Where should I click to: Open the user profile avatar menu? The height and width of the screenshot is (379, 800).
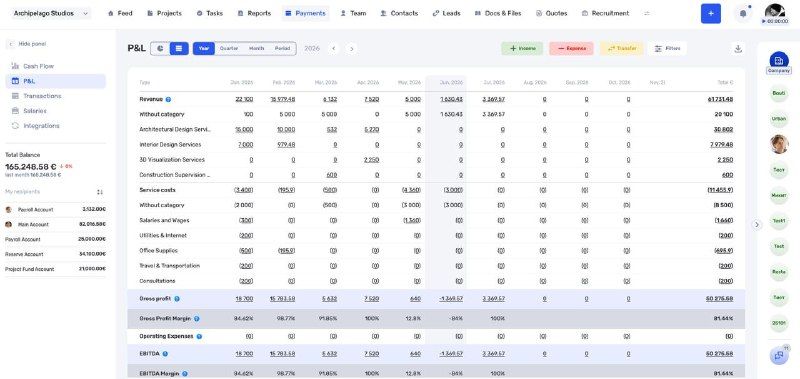pos(774,11)
